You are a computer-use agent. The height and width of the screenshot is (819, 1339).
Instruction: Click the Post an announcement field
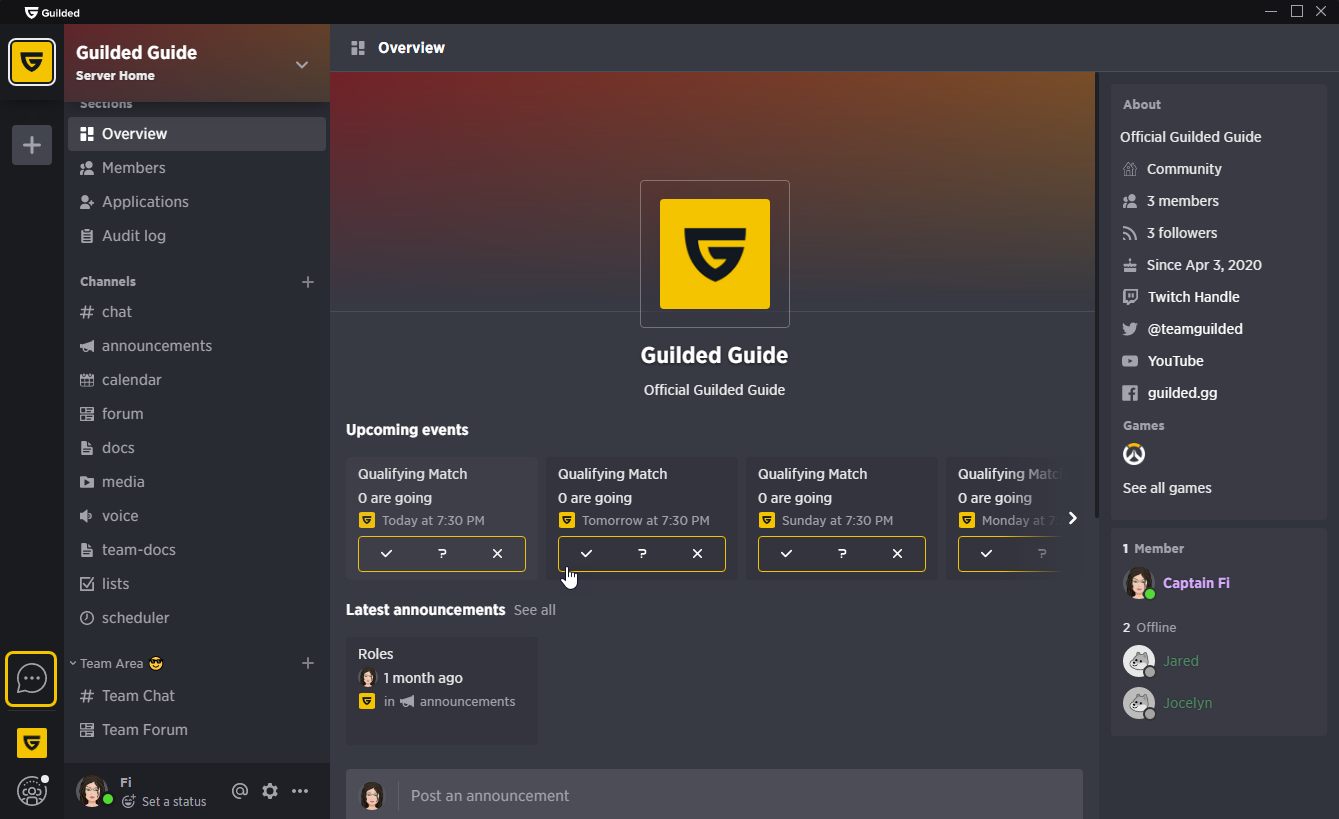point(714,795)
